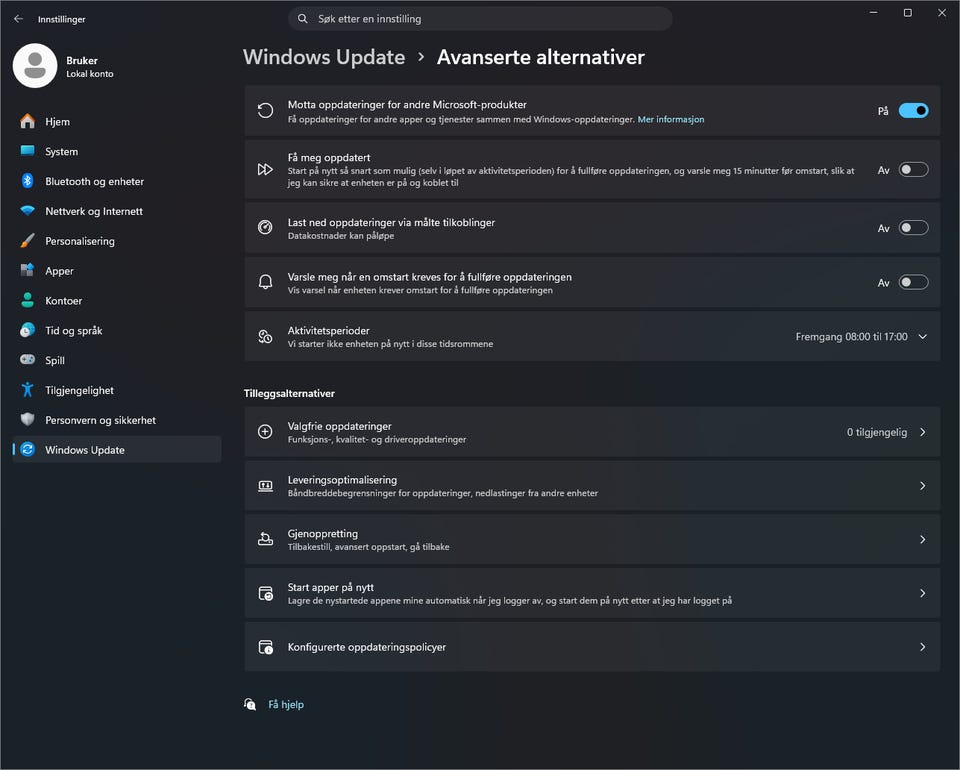
Task: Click the gauge icon for målte tilkoblinger
Action: (x=265, y=228)
